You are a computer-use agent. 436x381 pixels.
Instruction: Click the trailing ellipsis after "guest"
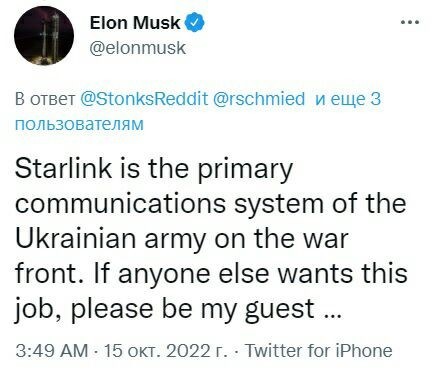[x=331, y=315]
